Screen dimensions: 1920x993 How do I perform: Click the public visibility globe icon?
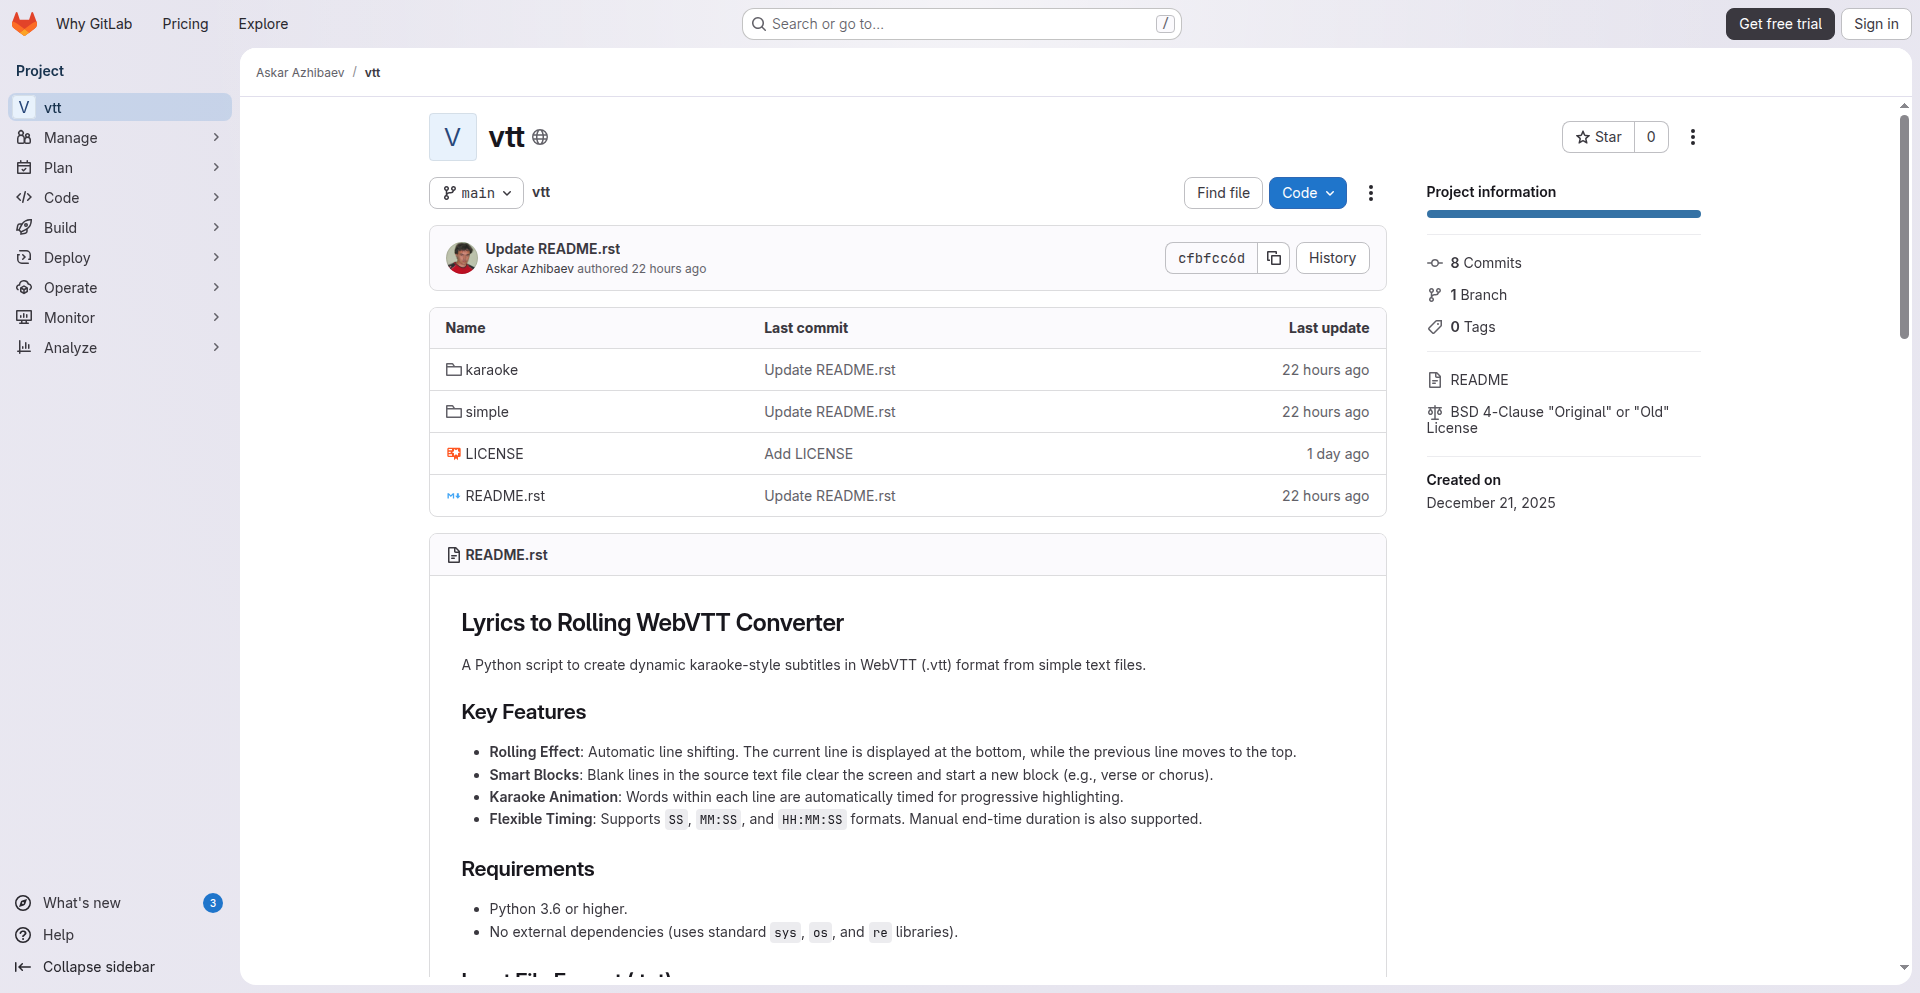[540, 137]
